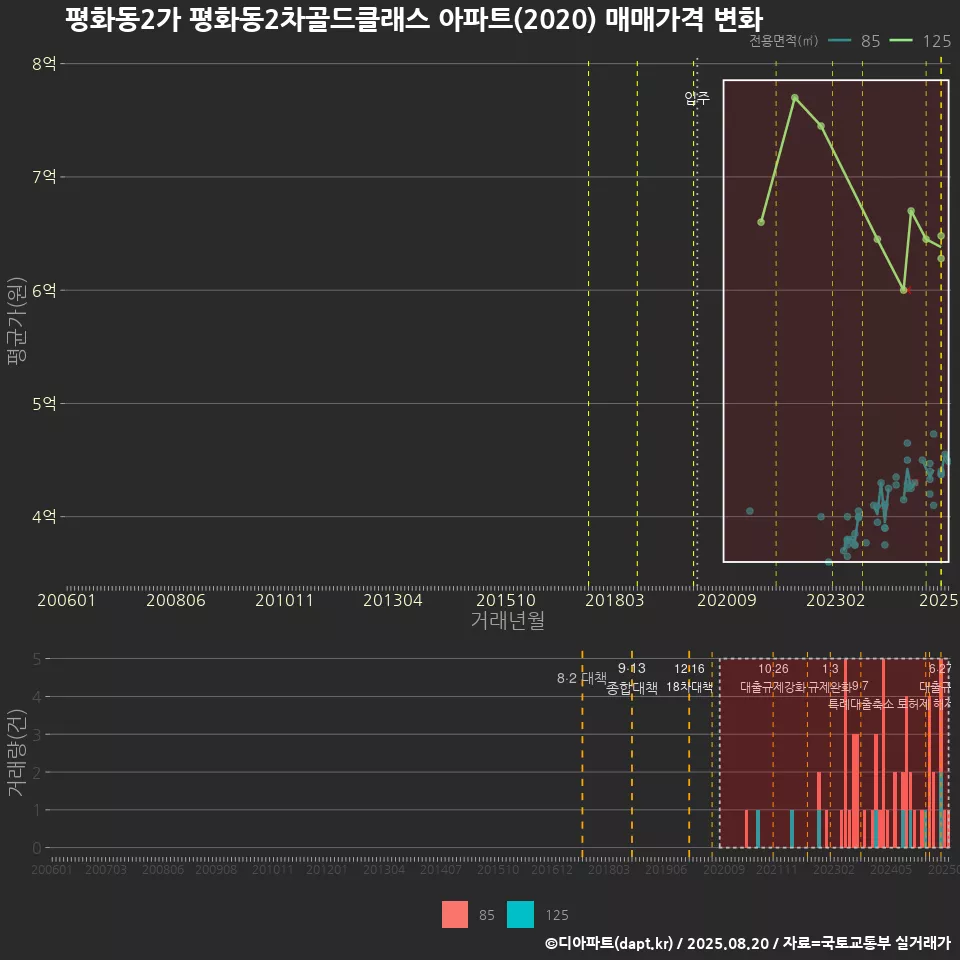Screen dimensions: 960x960
Task: Click the '대출규제강화' annotation under 10·26
Action: coord(773,687)
